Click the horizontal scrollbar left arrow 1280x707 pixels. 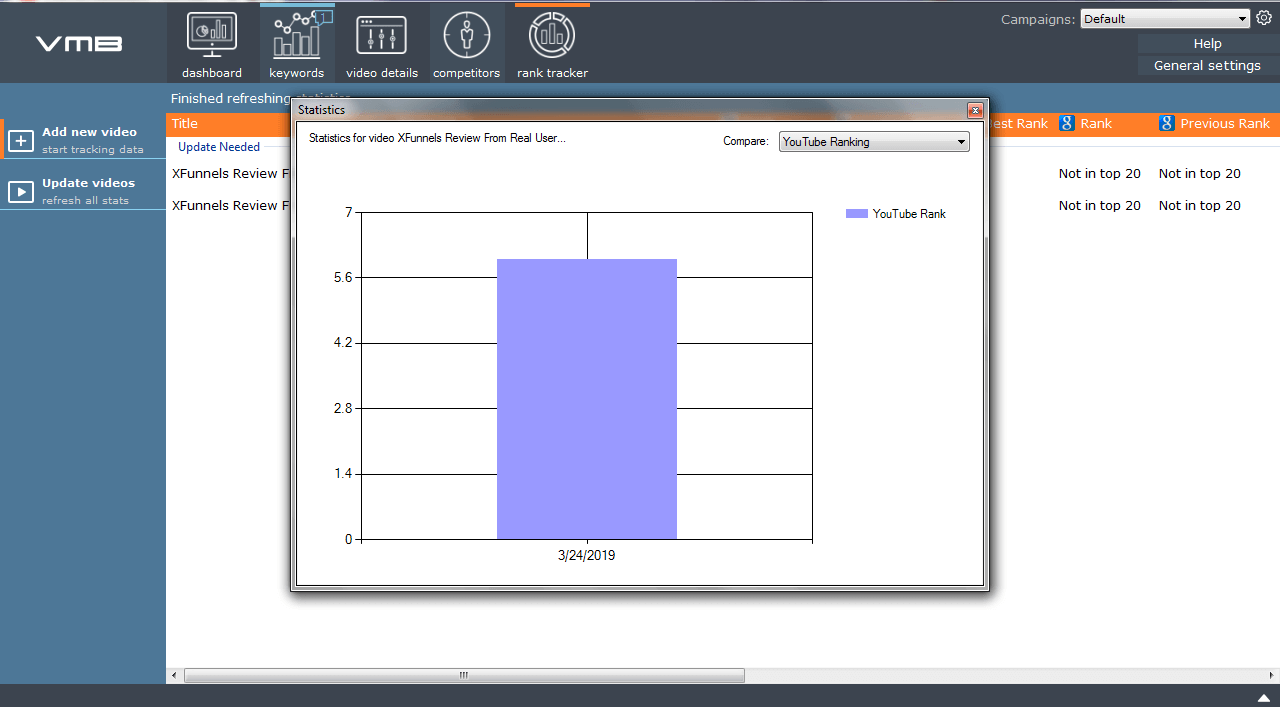pos(175,676)
